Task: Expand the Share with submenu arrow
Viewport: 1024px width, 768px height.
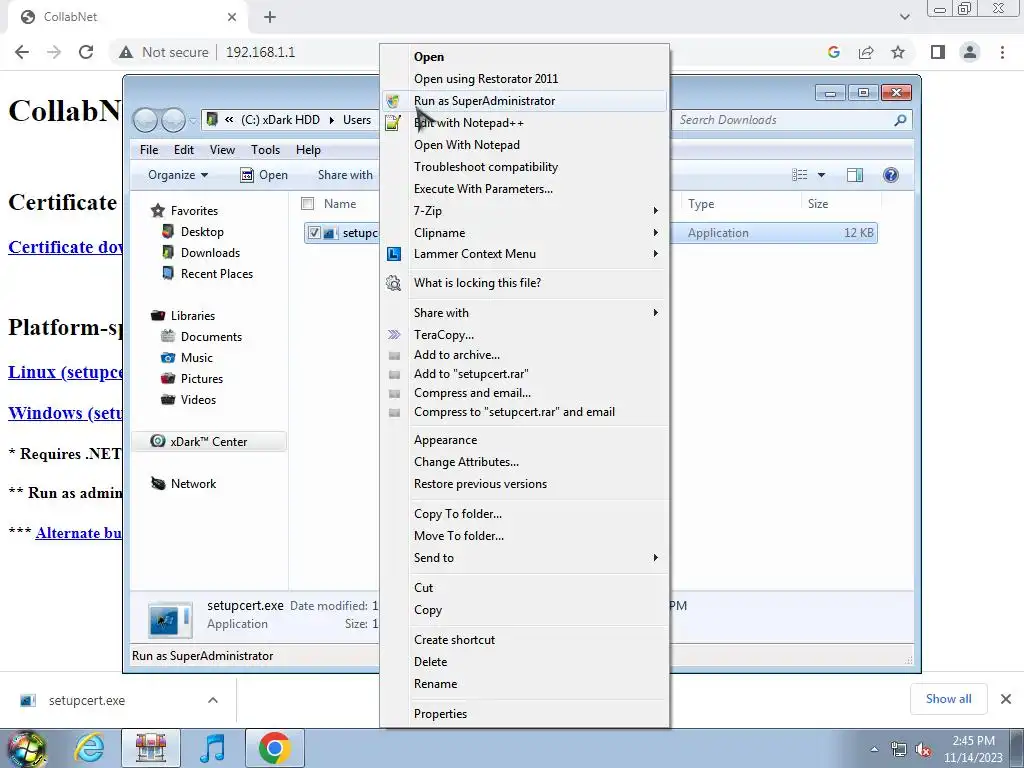Action: point(655,313)
